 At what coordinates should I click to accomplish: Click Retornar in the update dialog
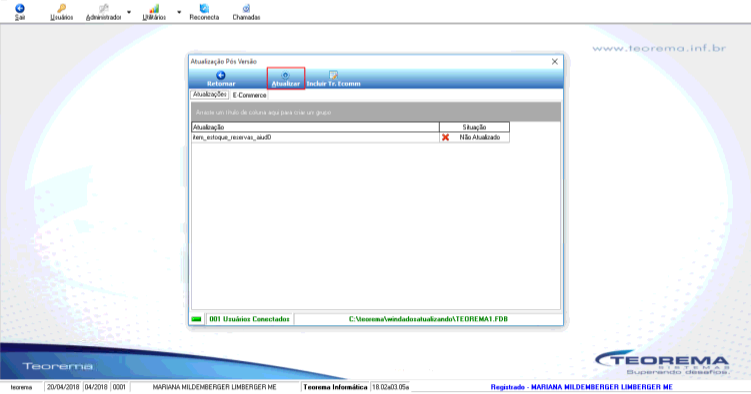pos(221,79)
